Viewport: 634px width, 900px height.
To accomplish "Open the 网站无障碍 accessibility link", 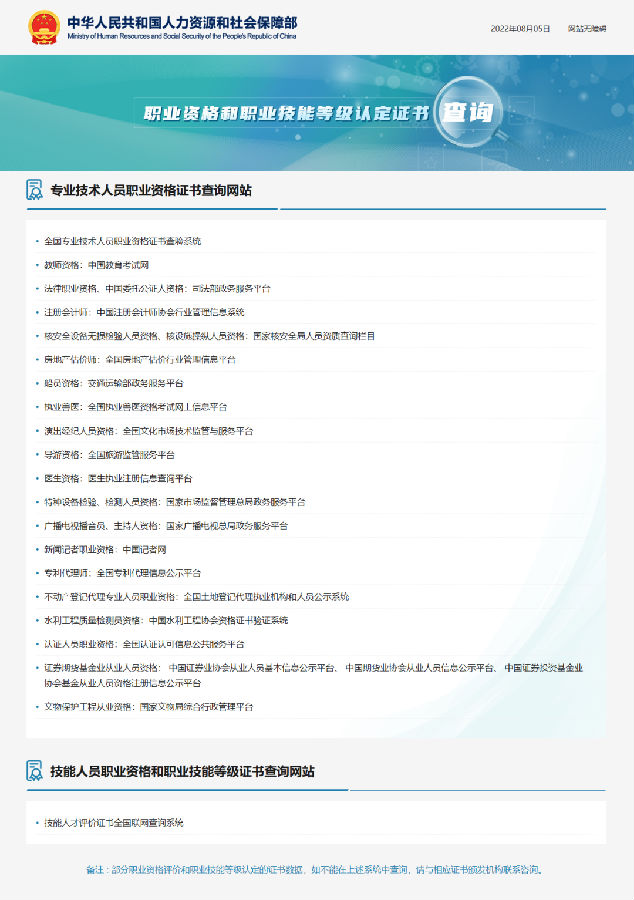I will 587,28.
